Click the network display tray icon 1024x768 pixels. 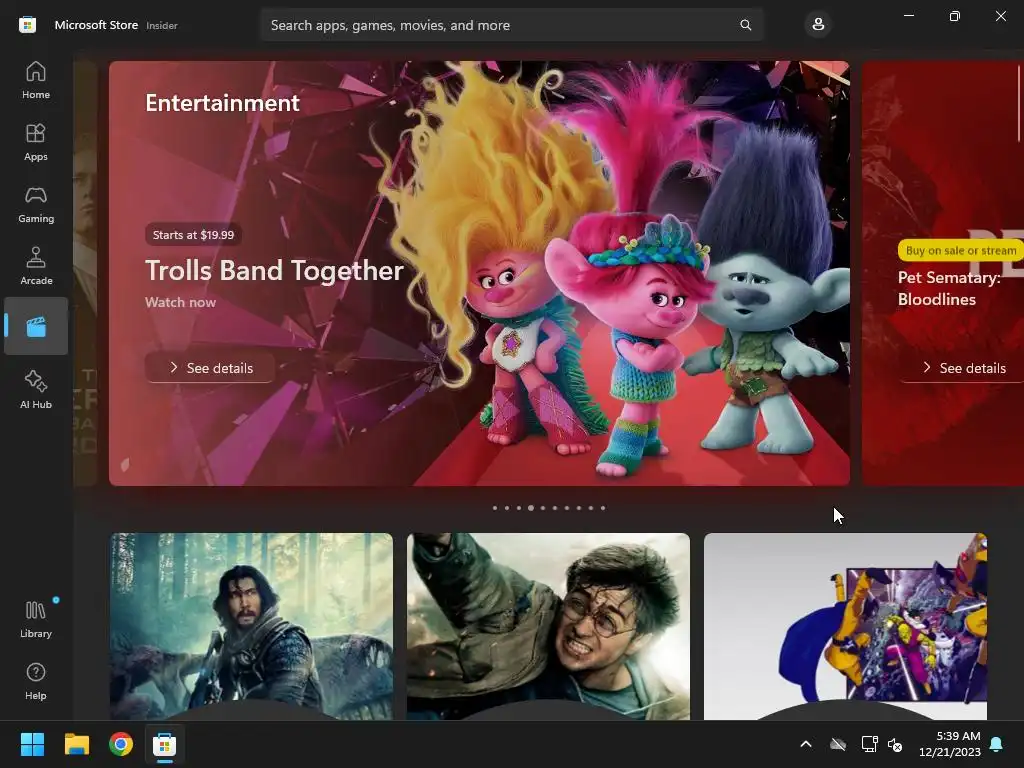(869, 744)
